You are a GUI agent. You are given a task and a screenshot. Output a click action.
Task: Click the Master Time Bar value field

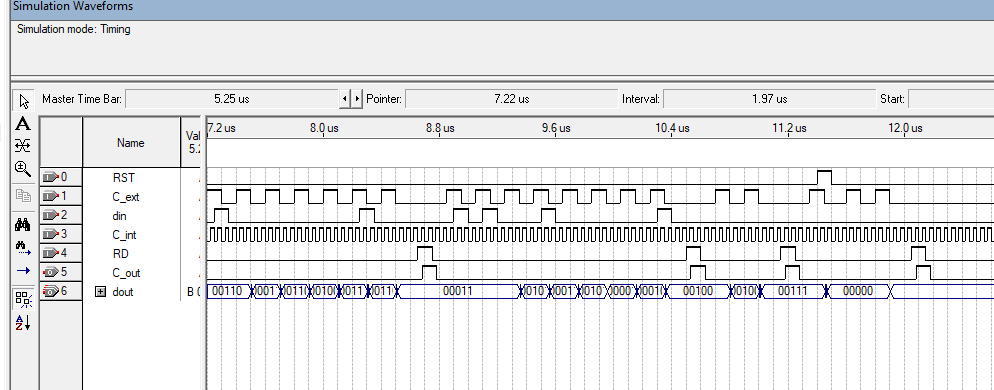pos(233,99)
